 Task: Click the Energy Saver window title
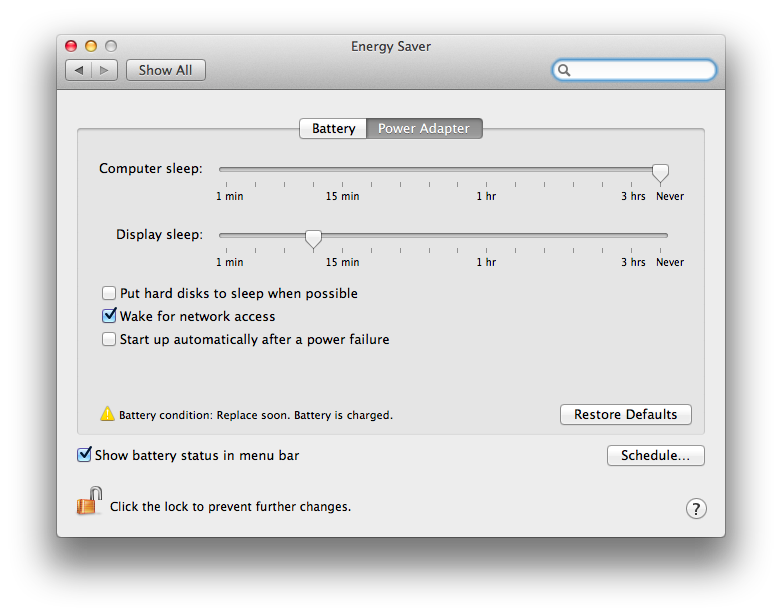(391, 46)
